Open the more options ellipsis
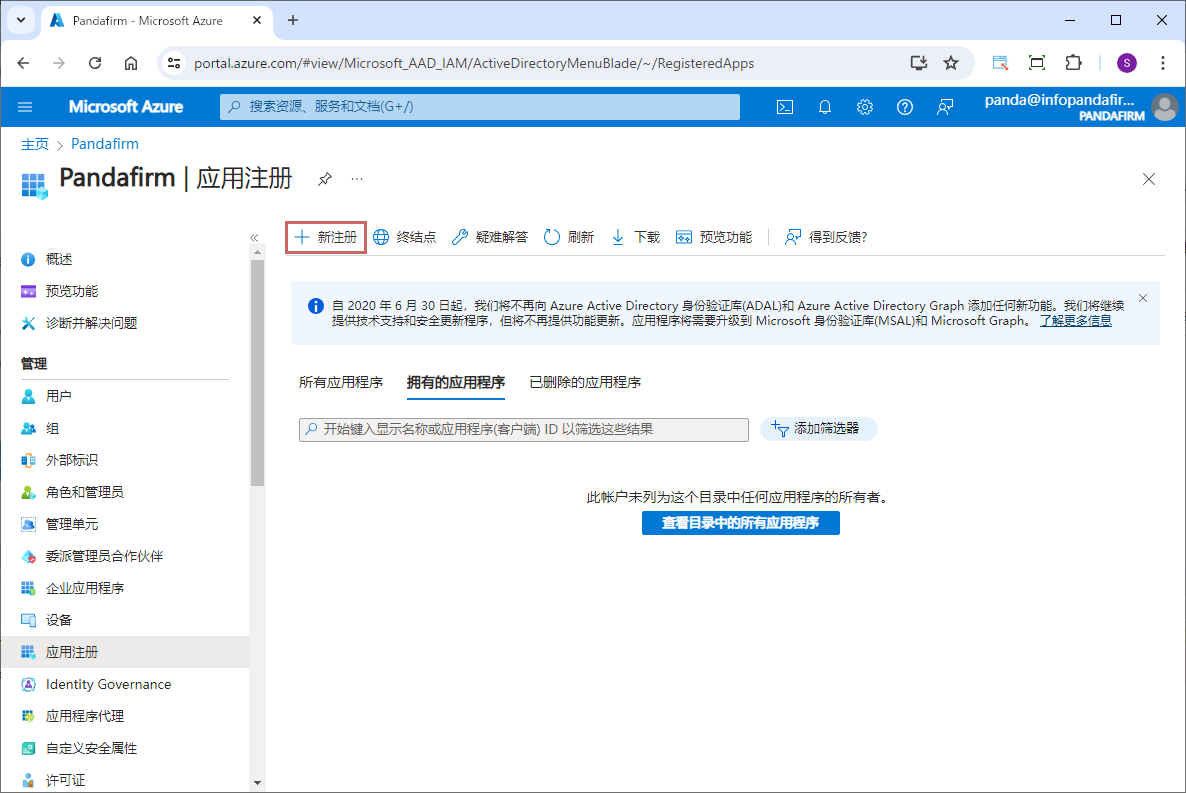This screenshot has height=793, width=1186. click(357, 179)
